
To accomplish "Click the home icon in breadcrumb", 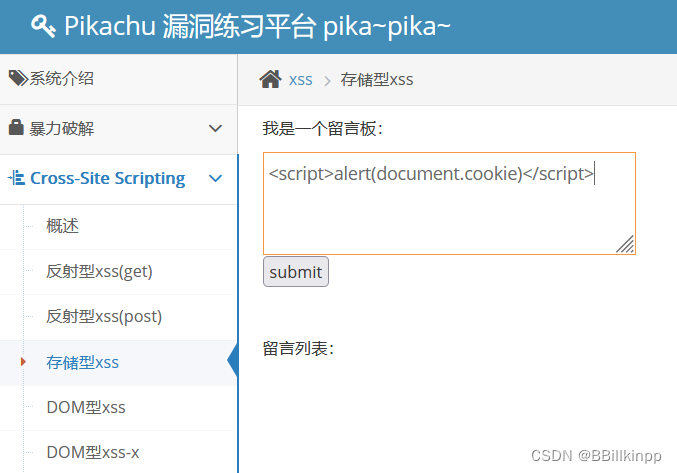I will 270,79.
